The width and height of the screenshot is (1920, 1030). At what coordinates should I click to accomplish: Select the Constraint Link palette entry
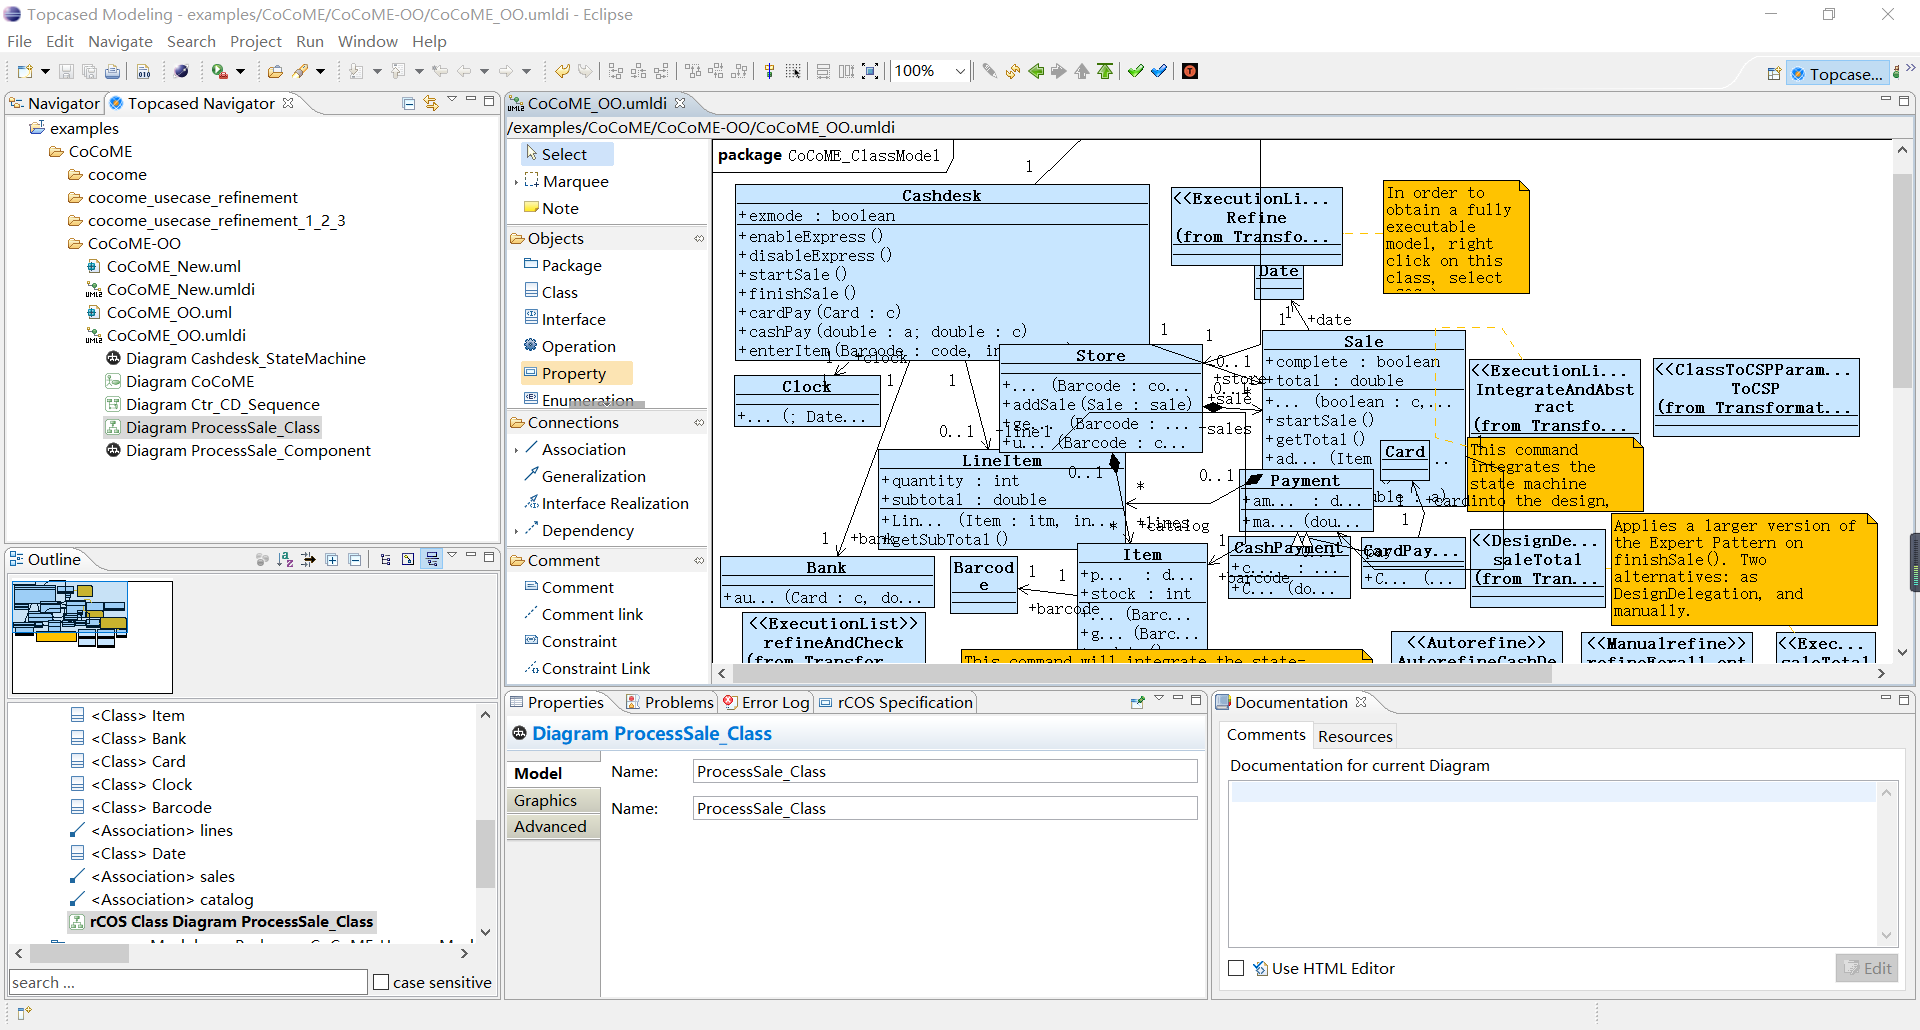click(587, 668)
